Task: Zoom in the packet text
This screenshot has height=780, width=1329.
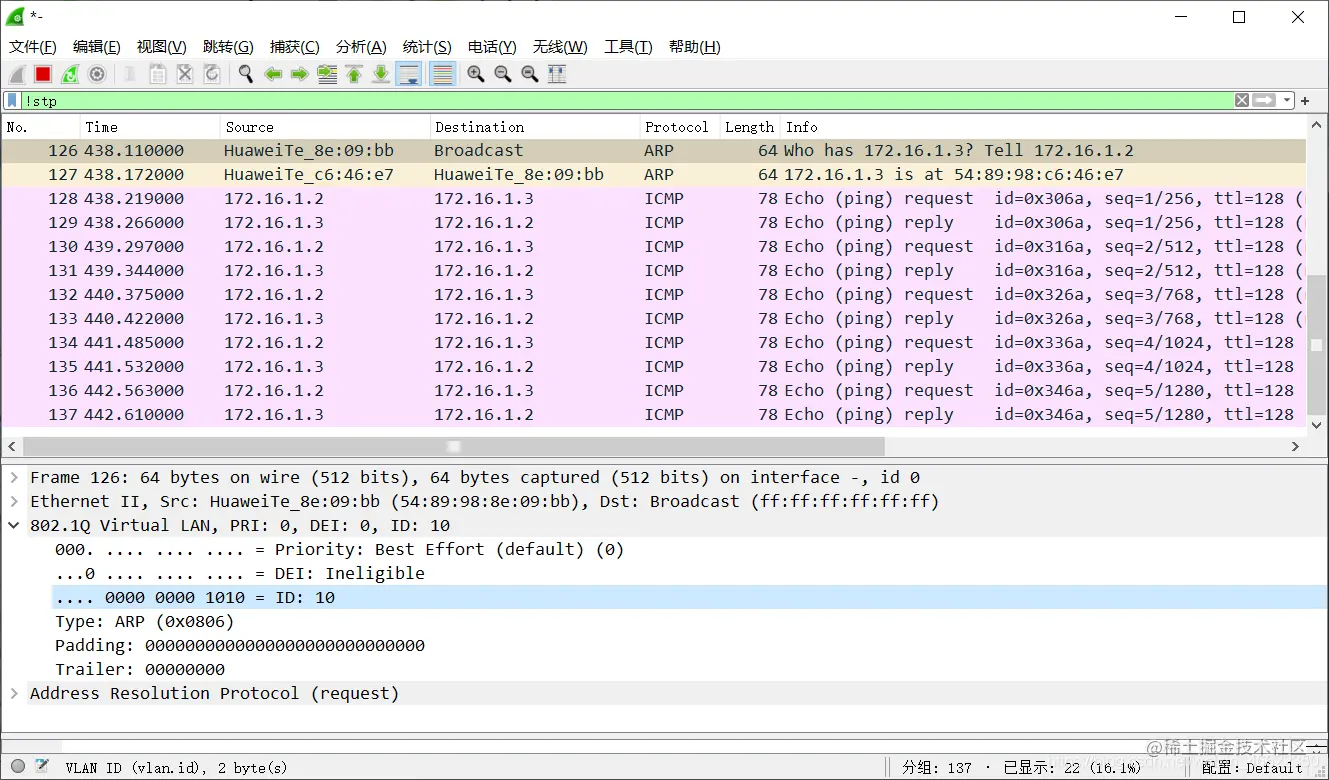Action: 476,74
